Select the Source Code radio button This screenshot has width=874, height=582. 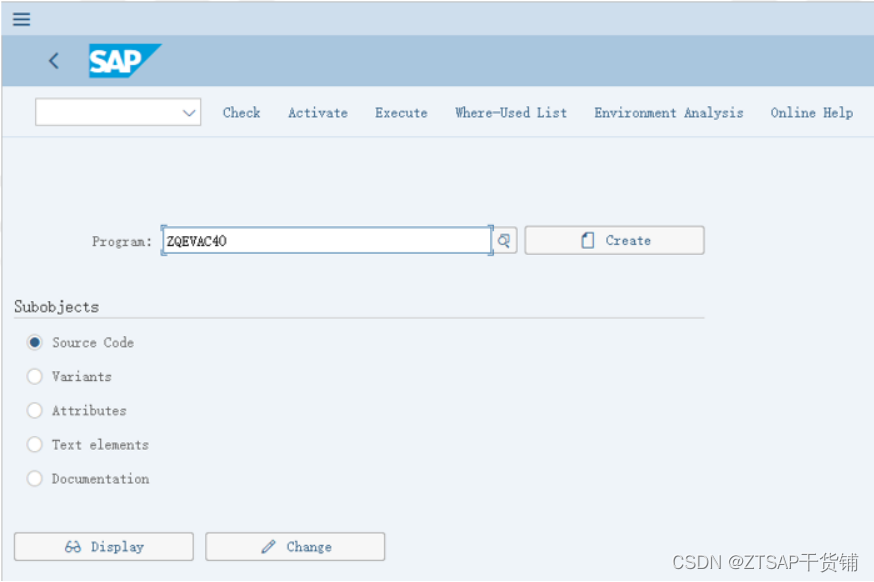point(34,341)
